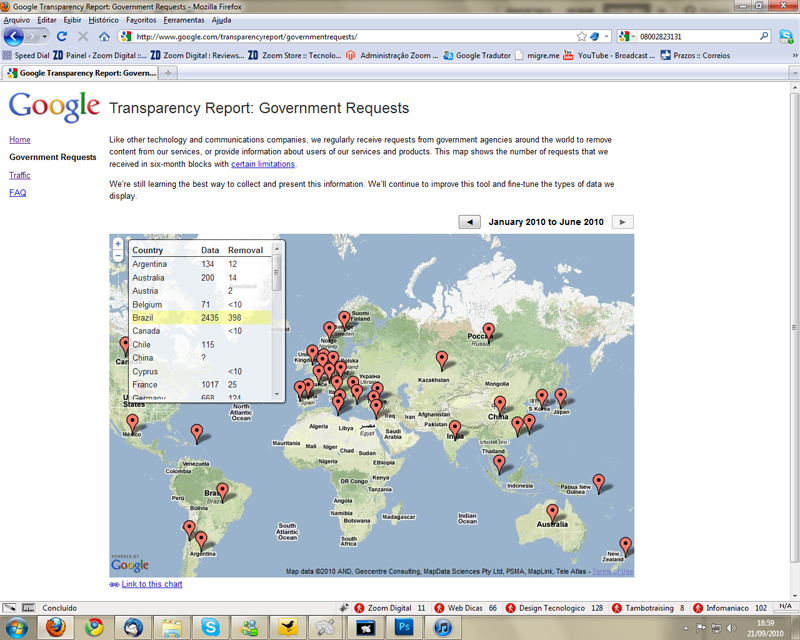Open the map Terms of Use link
This screenshot has width=800, height=640.
pos(612,571)
